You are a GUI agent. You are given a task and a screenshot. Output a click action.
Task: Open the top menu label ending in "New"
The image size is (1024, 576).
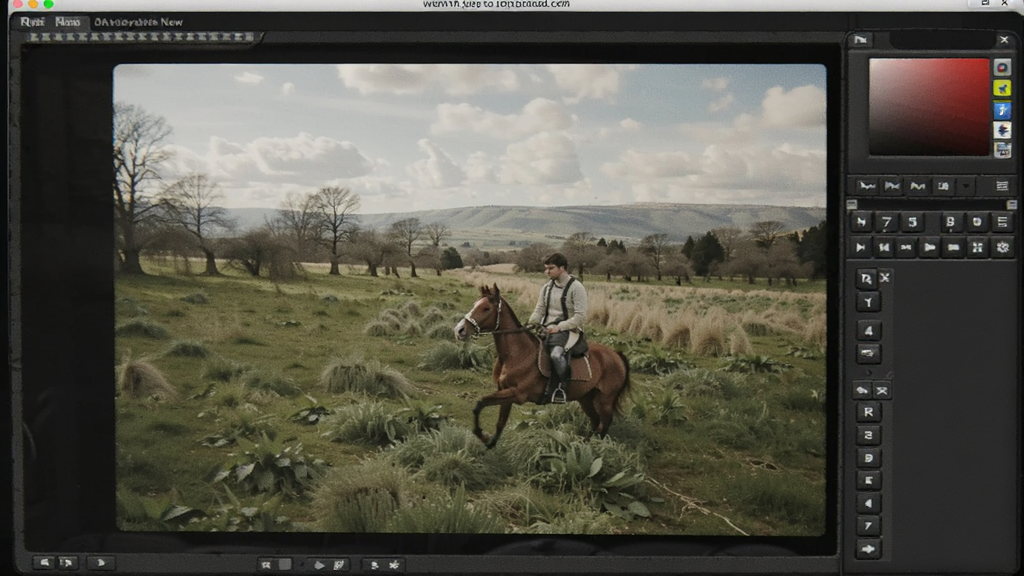[138, 22]
